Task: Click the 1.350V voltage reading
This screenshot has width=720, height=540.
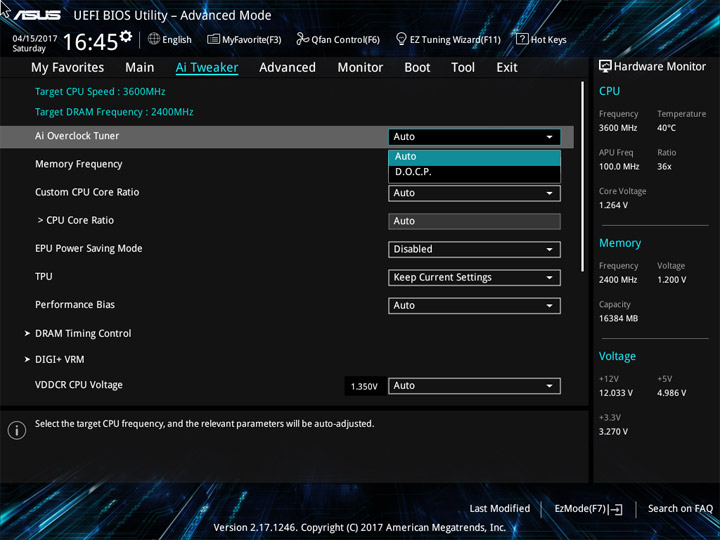Action: pos(364,387)
